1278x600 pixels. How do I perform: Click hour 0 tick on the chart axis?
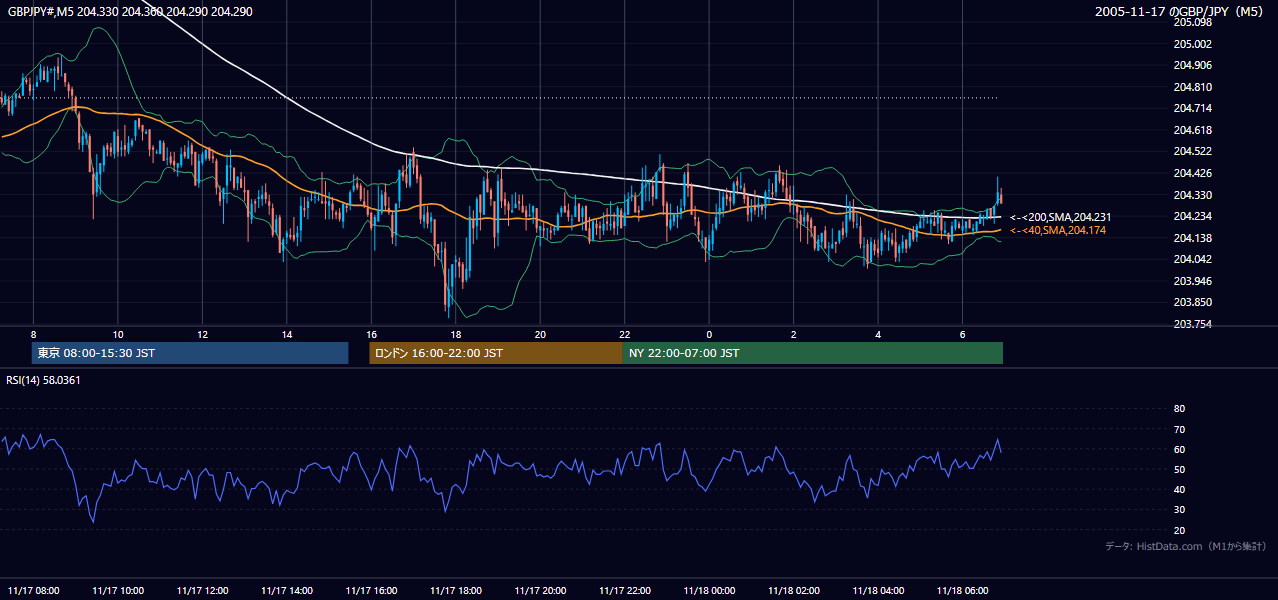point(709,334)
